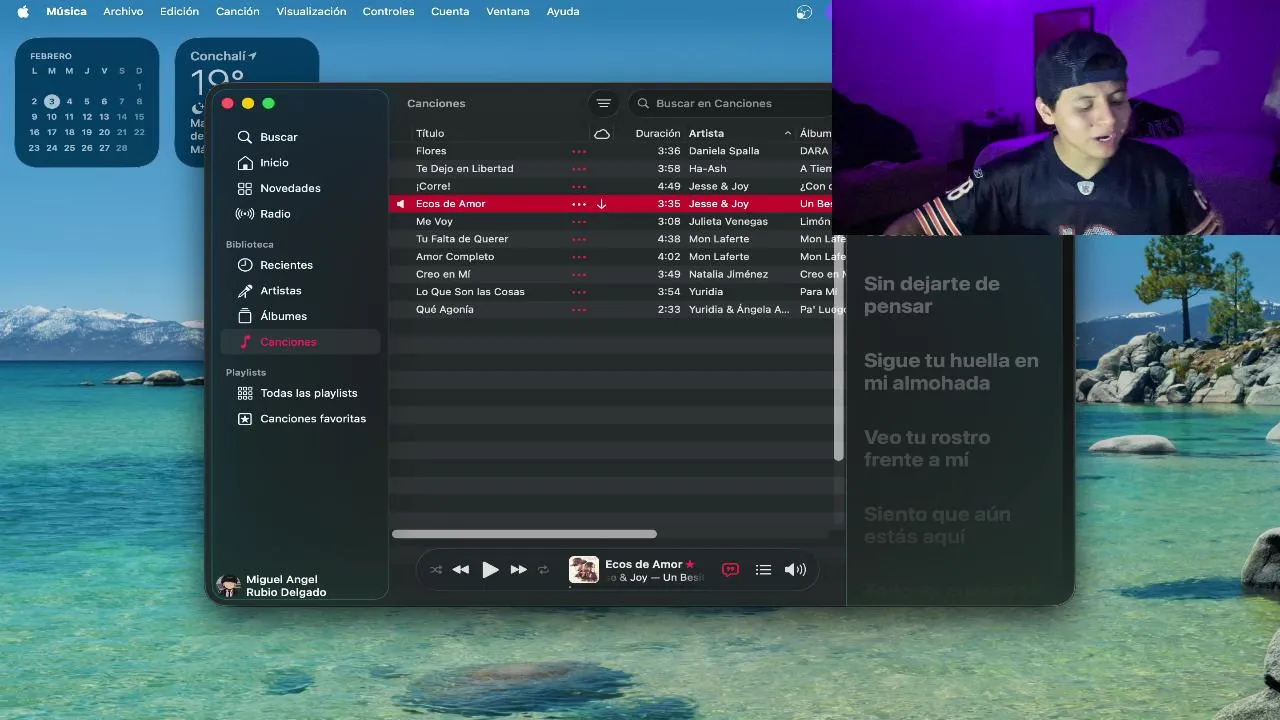
Task: Show the up next queue list
Action: 763,570
